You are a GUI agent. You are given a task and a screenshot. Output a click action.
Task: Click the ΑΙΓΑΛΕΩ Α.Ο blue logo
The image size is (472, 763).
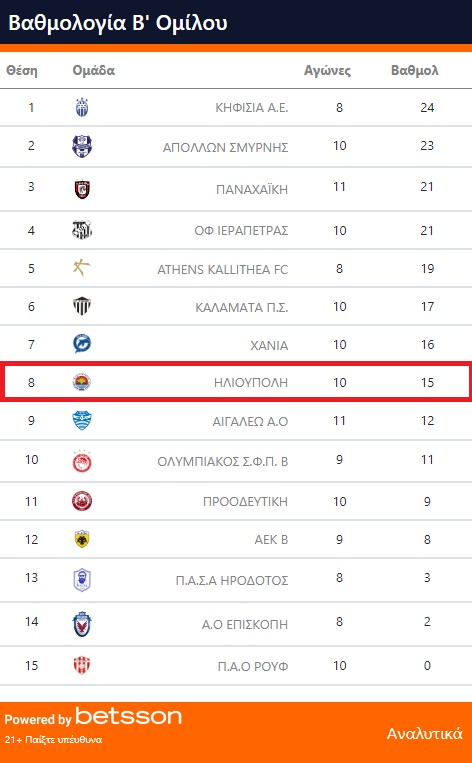click(82, 420)
